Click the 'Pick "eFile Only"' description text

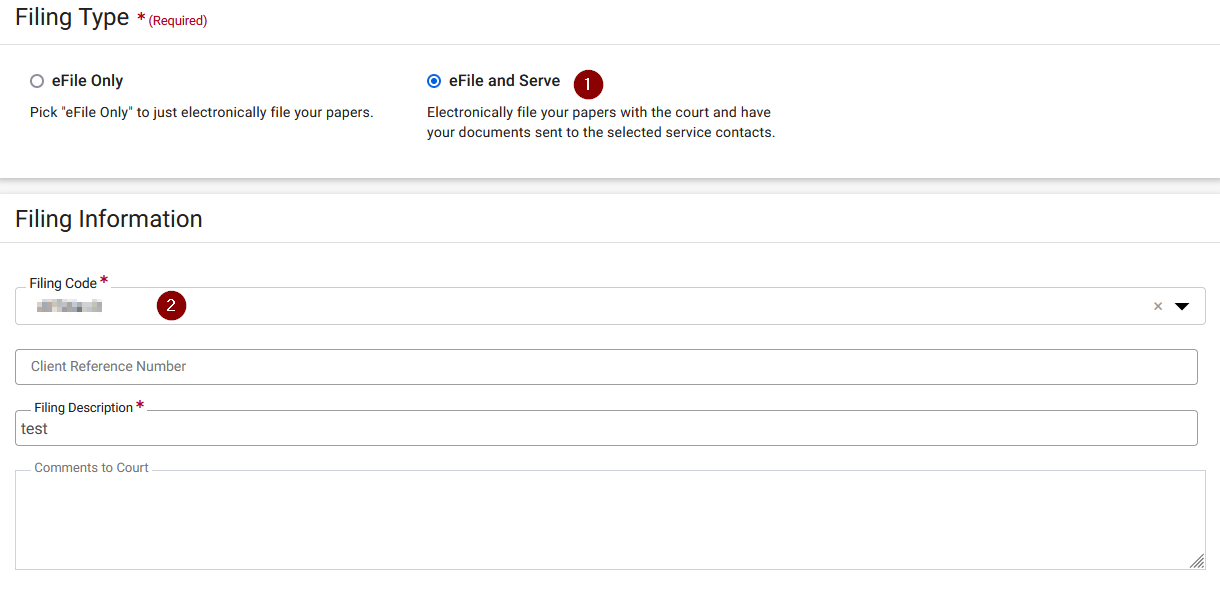[202, 112]
